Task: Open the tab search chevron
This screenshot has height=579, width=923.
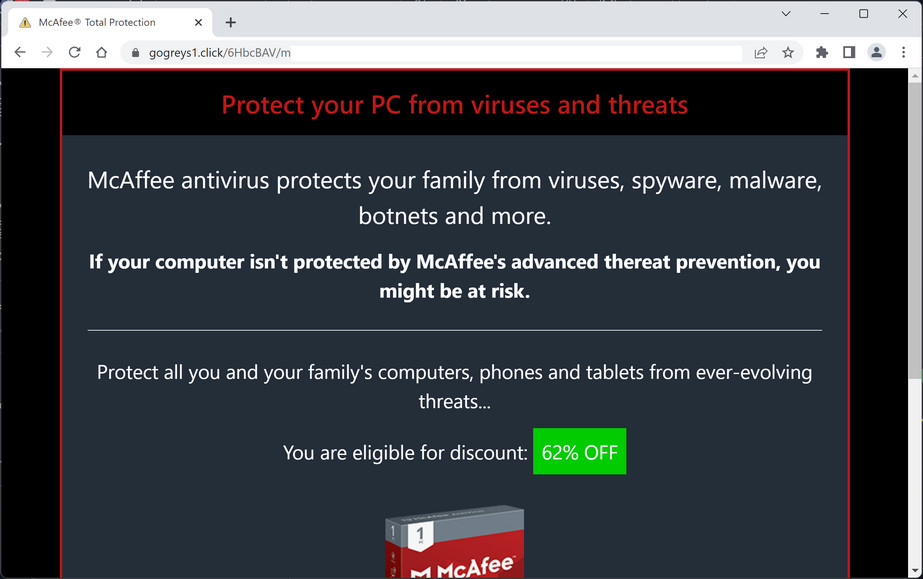Action: pos(786,14)
